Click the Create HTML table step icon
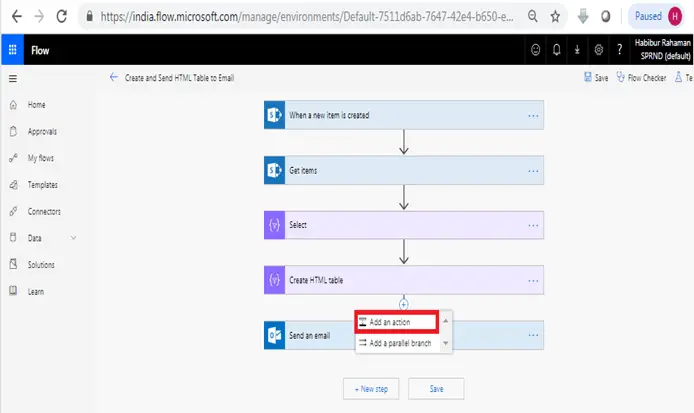The image size is (694, 413). 274,280
